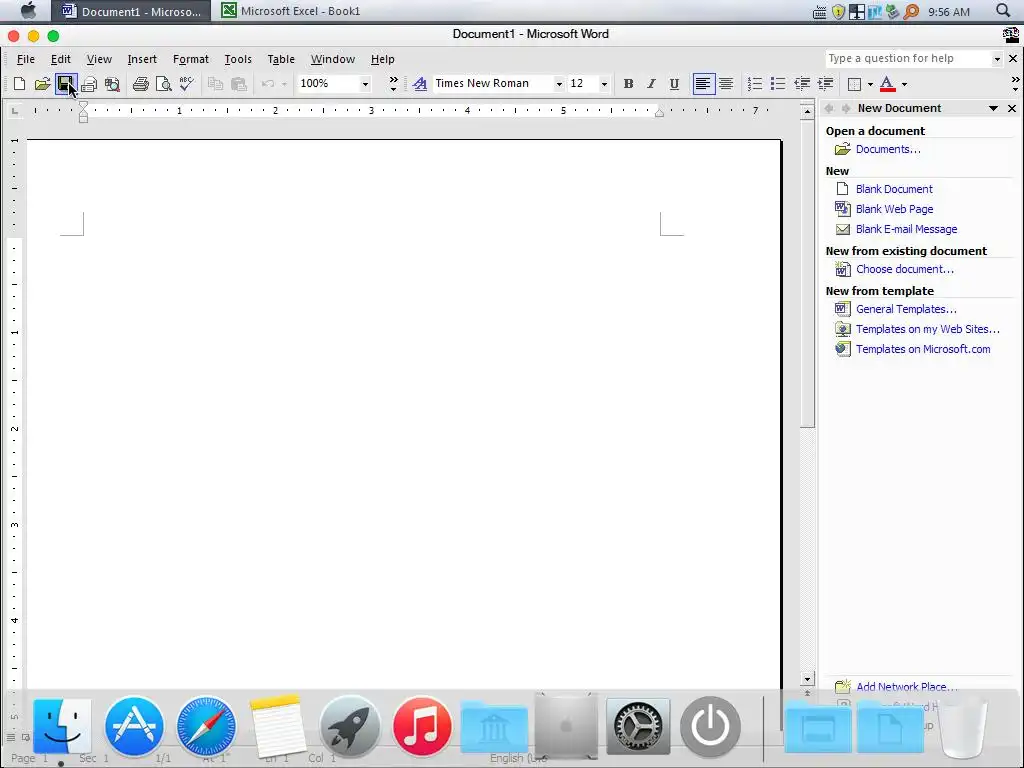
Task: Launch Safari from the dock
Action: click(x=206, y=726)
